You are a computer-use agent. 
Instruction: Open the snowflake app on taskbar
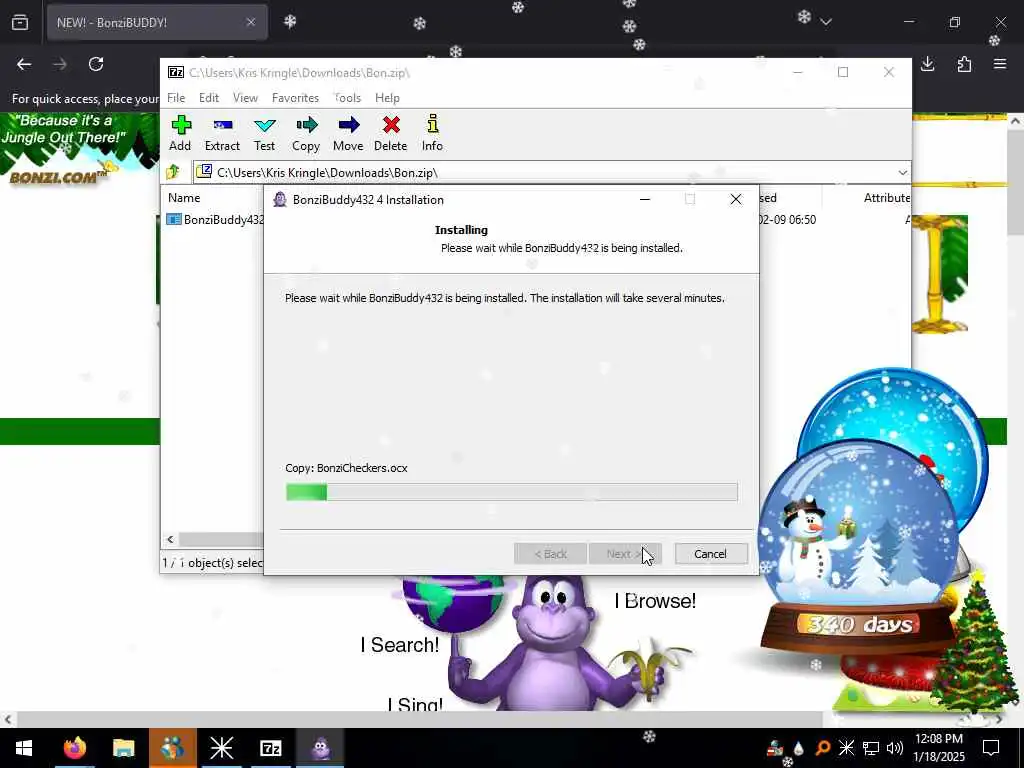click(x=221, y=748)
